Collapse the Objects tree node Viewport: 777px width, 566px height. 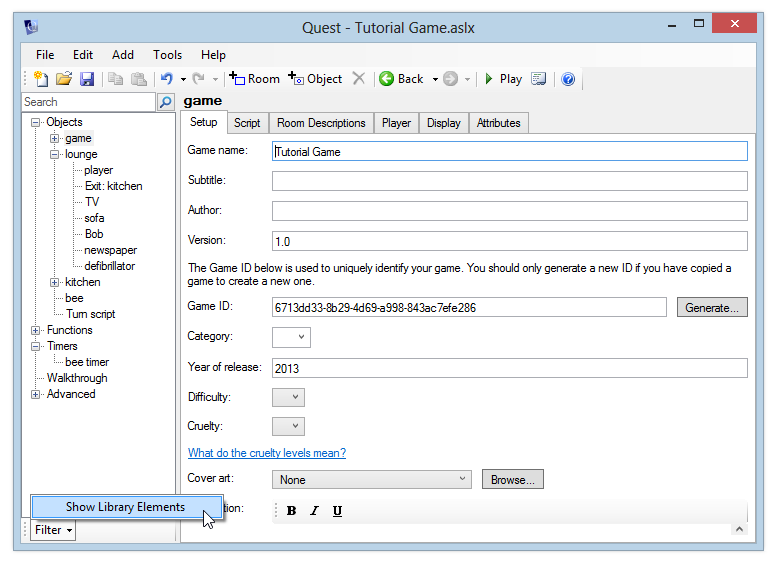tap(35, 122)
